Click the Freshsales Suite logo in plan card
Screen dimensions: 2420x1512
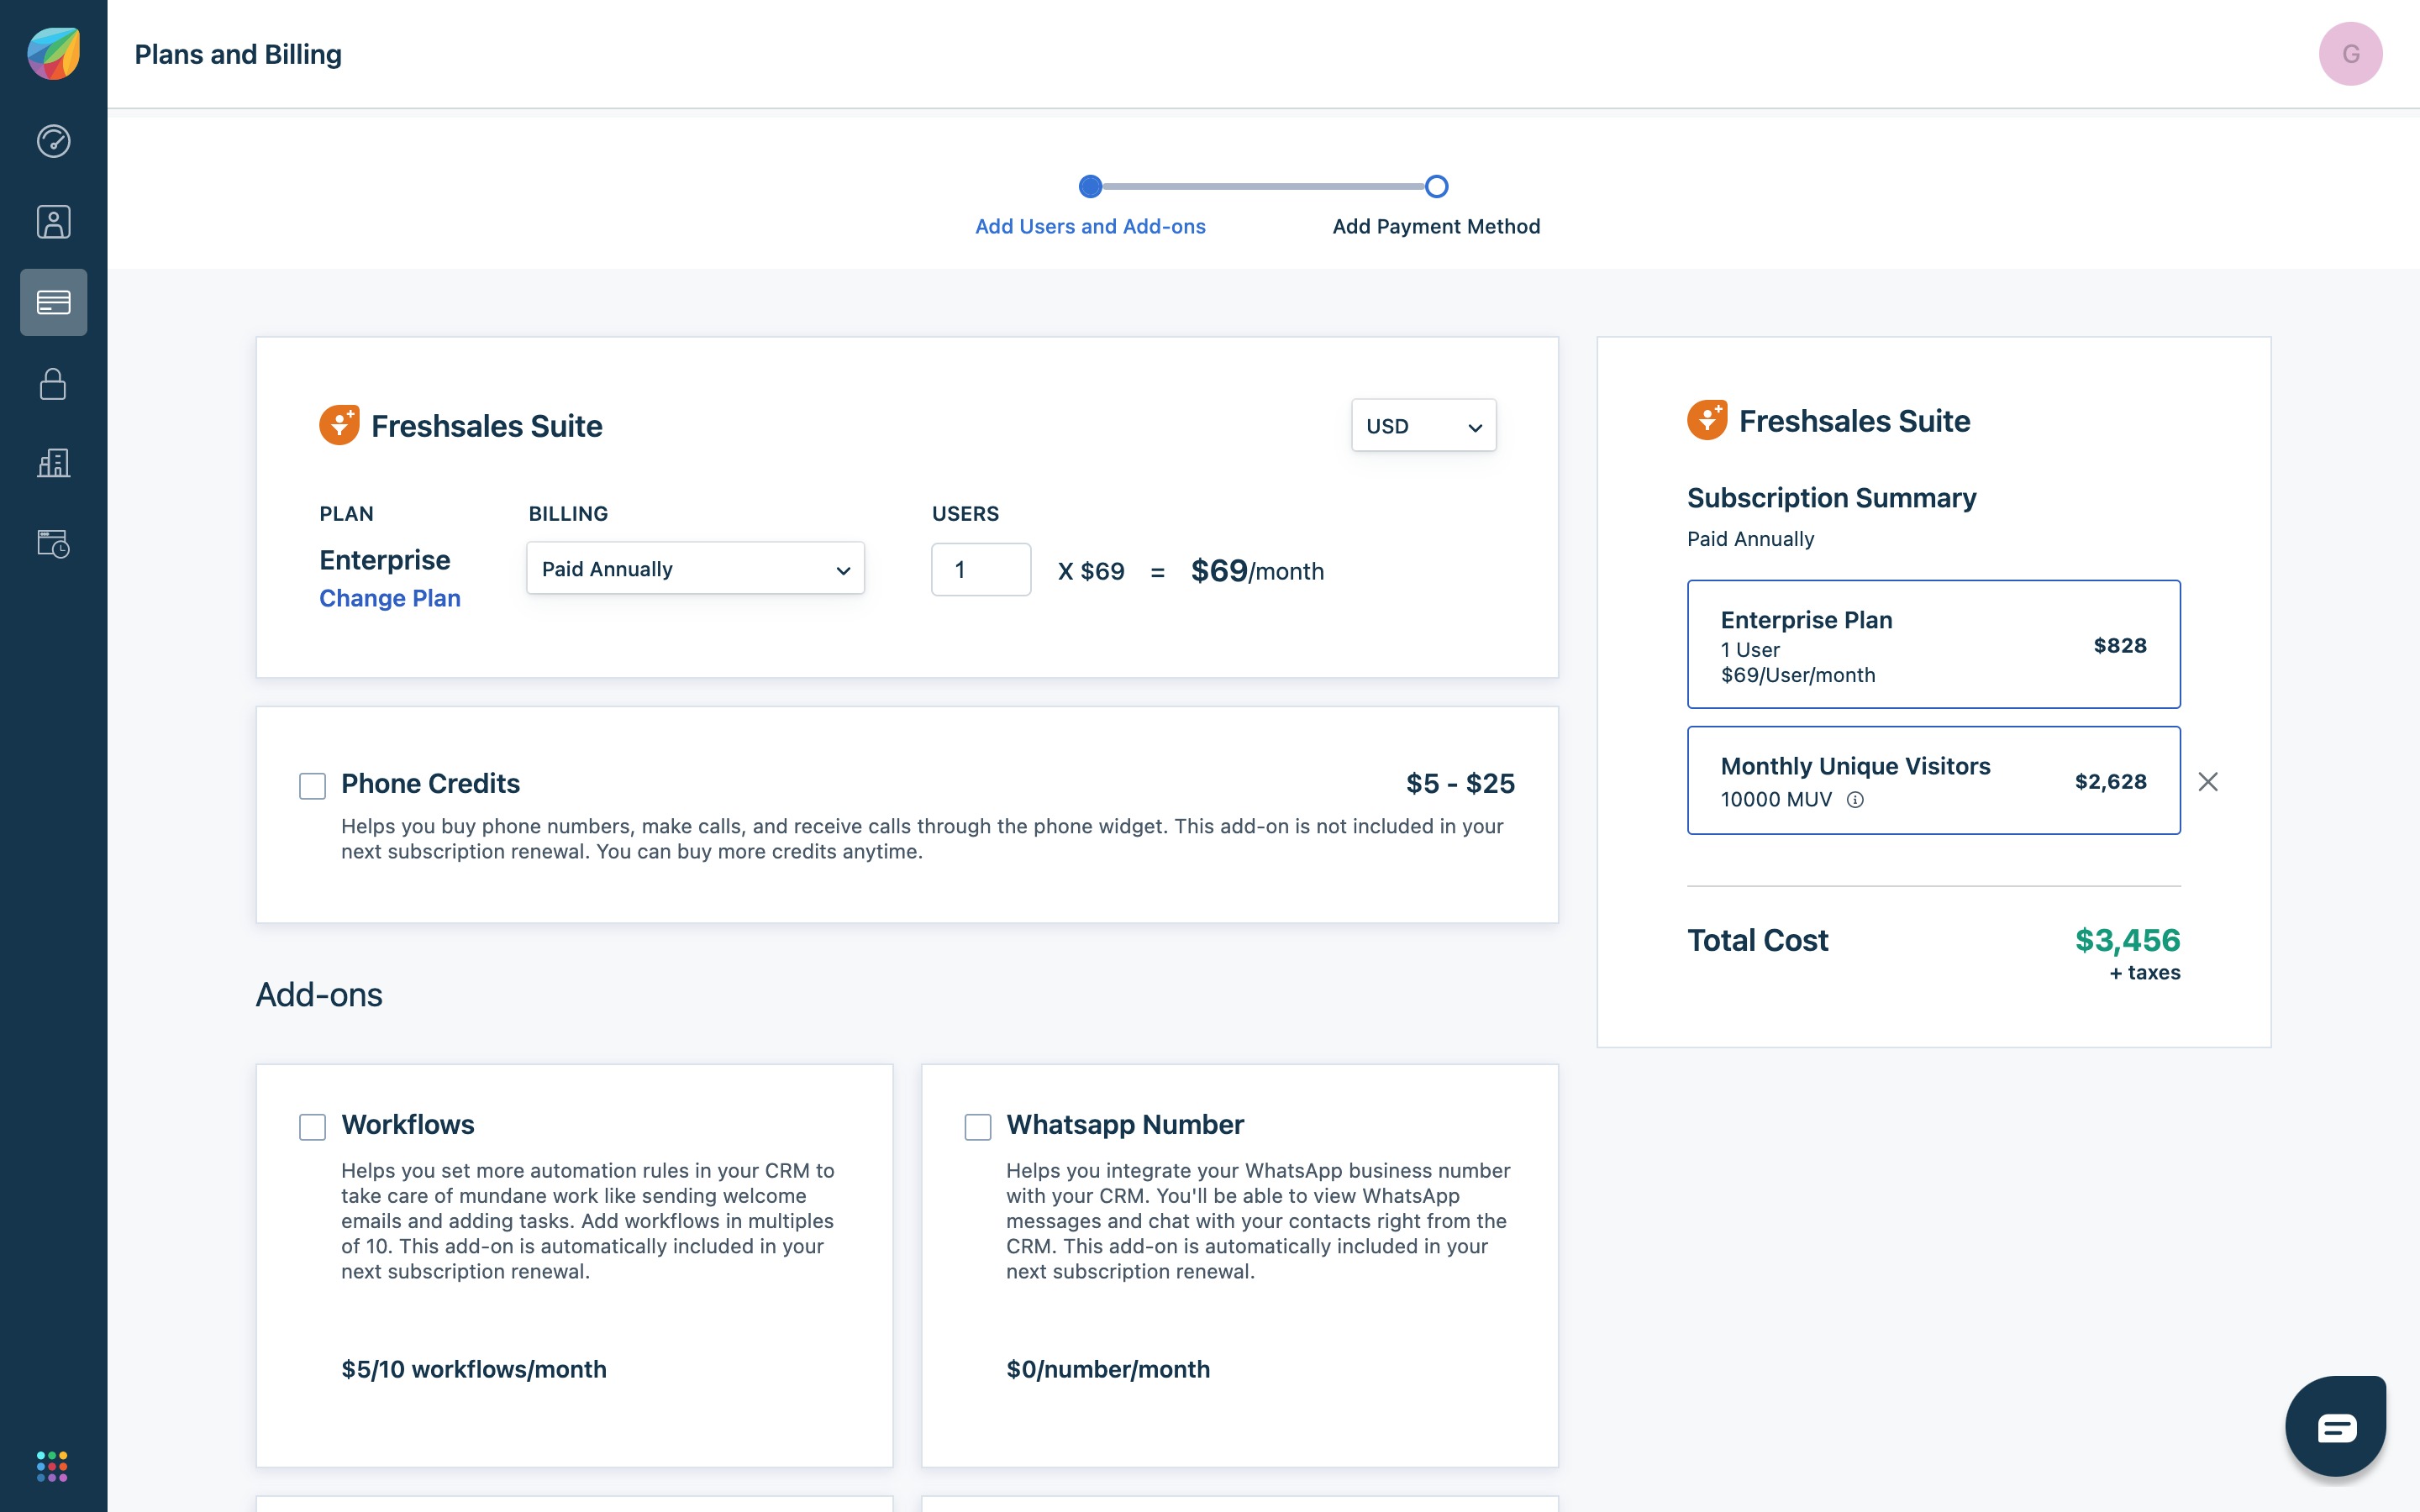pyautogui.click(x=339, y=425)
